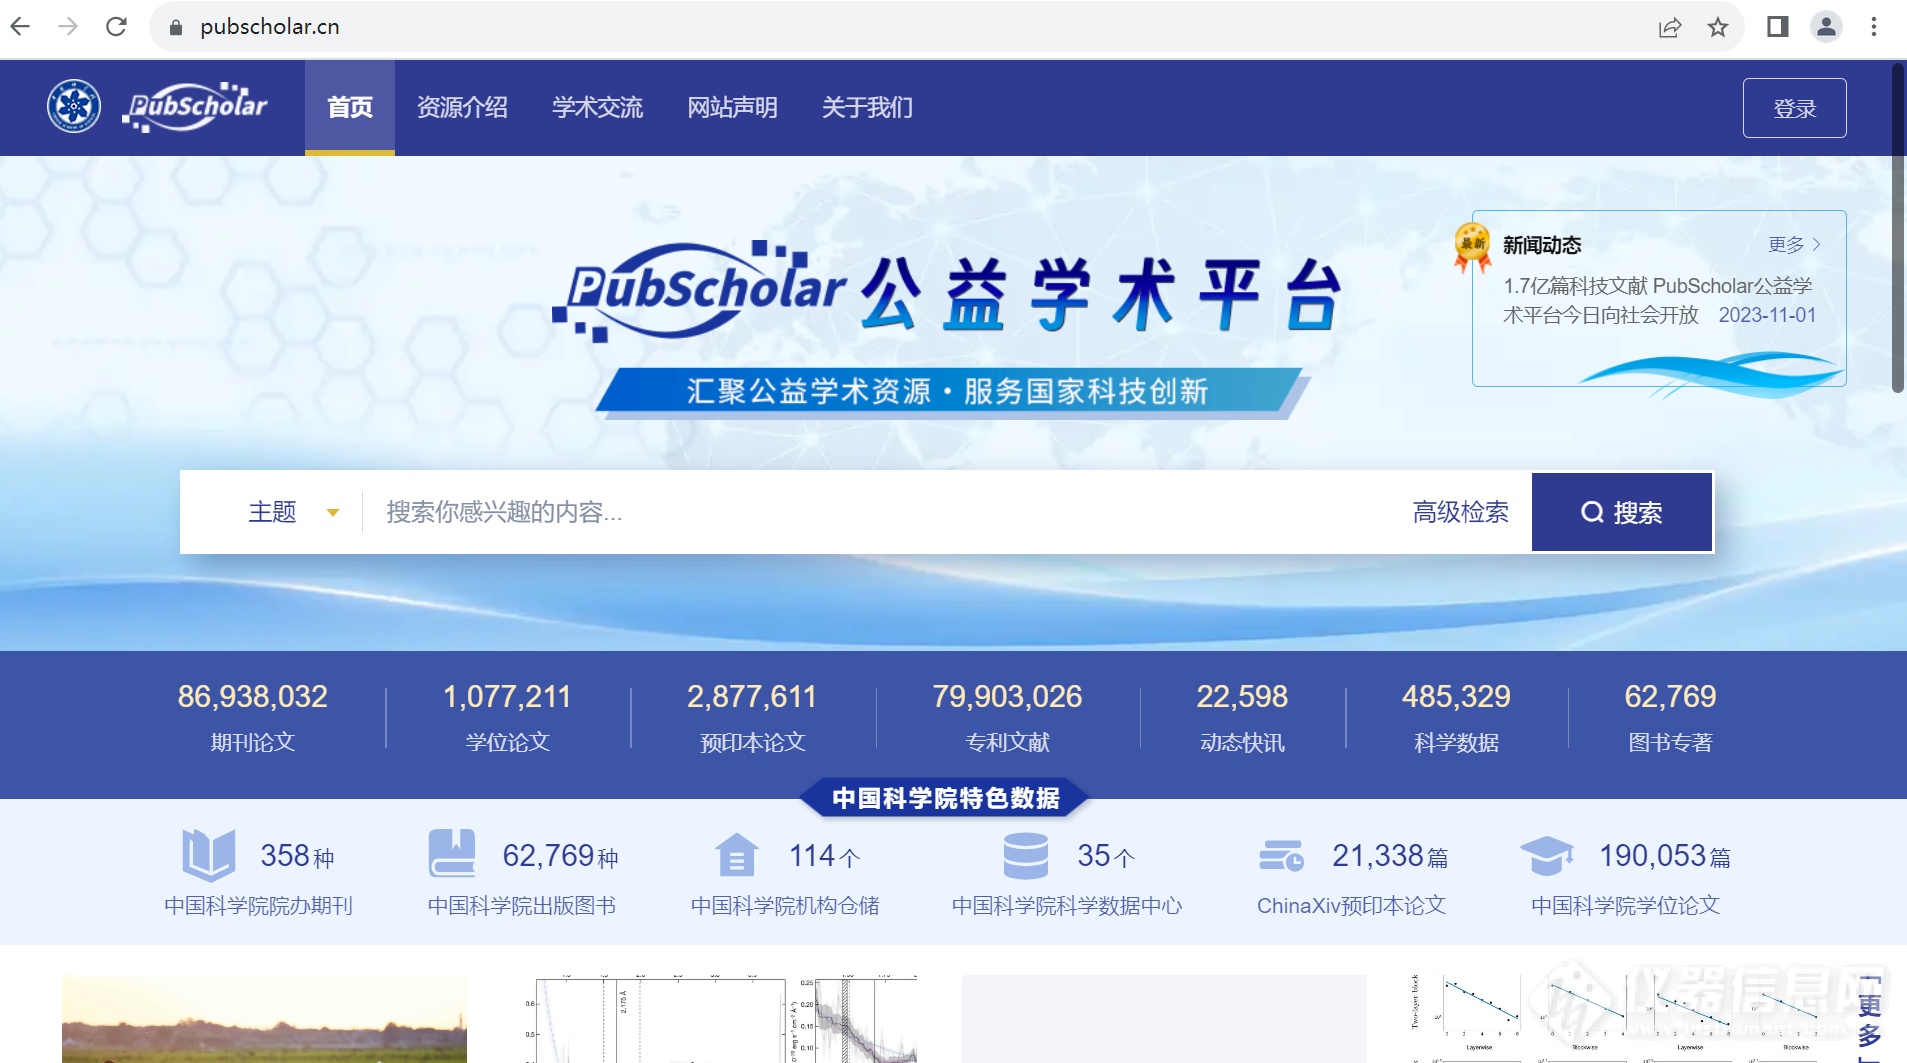Image resolution: width=1907 pixels, height=1063 pixels.
Task: Open the 中国科学院科学数据中心 link
Action: 1067,906
